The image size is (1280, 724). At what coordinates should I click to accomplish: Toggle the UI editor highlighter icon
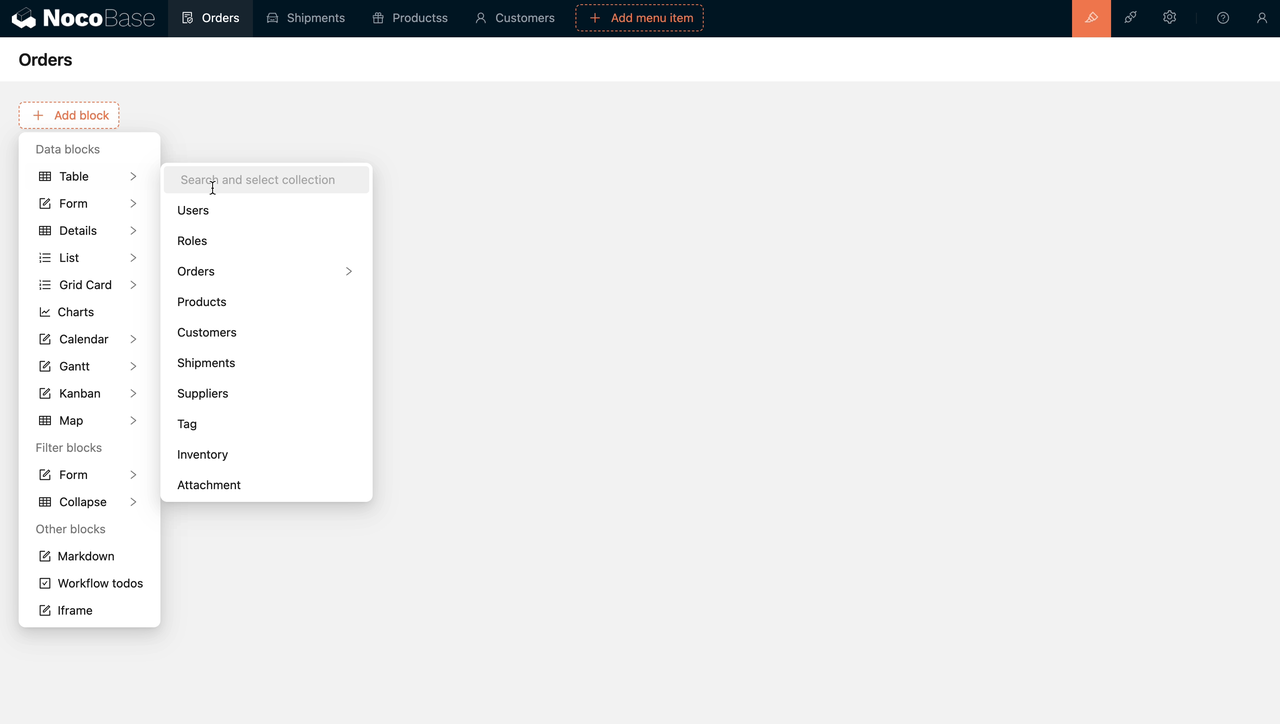(x=1091, y=18)
